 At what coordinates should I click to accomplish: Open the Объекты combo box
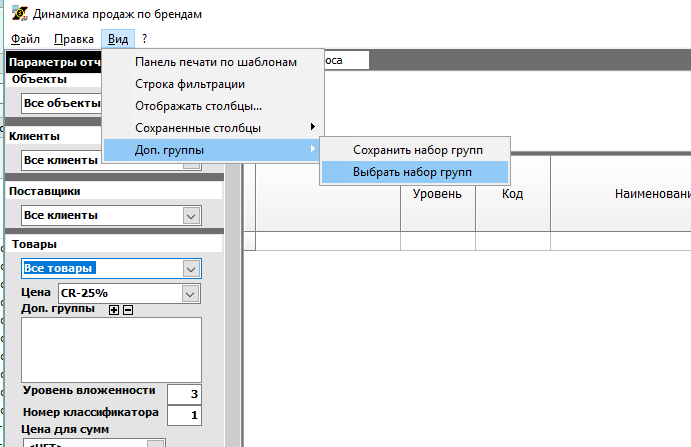pos(61,104)
